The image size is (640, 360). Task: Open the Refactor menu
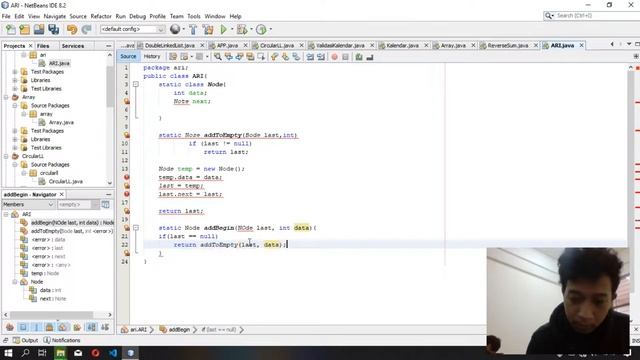[x=101, y=16]
